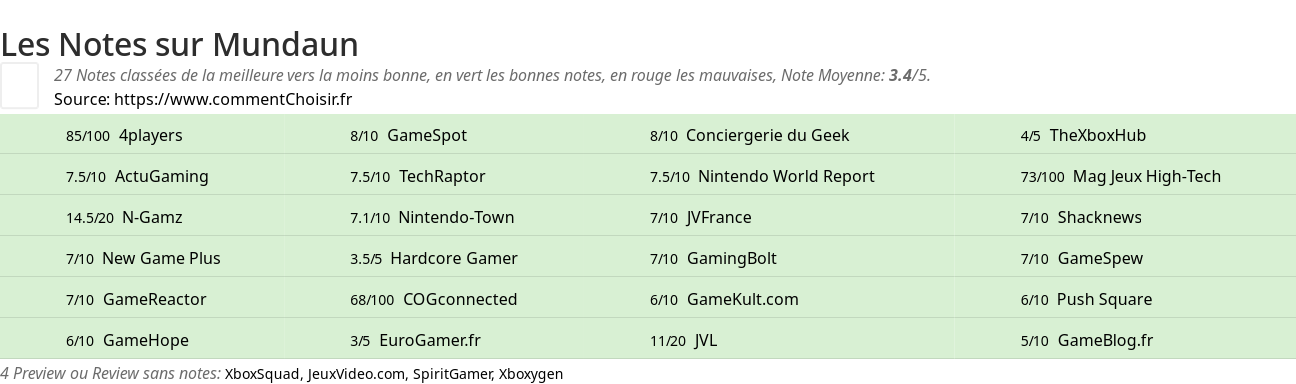Open the commentChoisir.fr source link
This screenshot has height=384, width=1296.
pyautogui.click(x=233, y=99)
